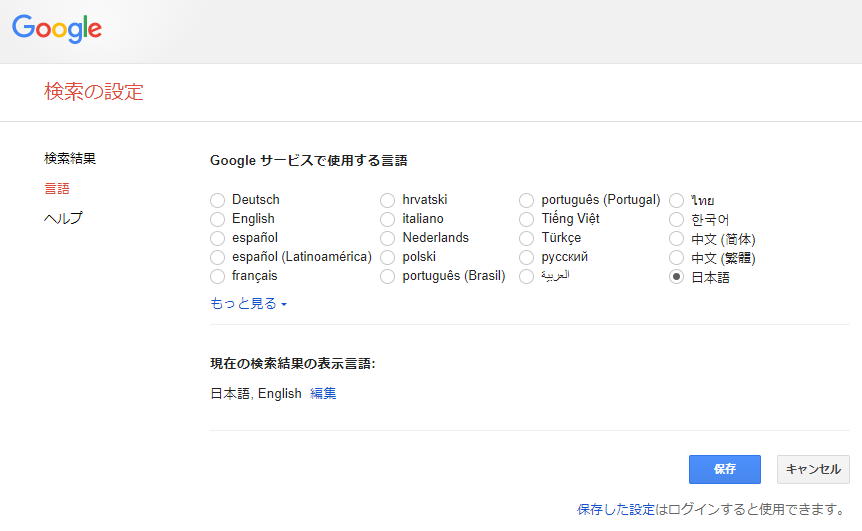Click the blue 保存 button
862x531 pixels.
click(725, 469)
